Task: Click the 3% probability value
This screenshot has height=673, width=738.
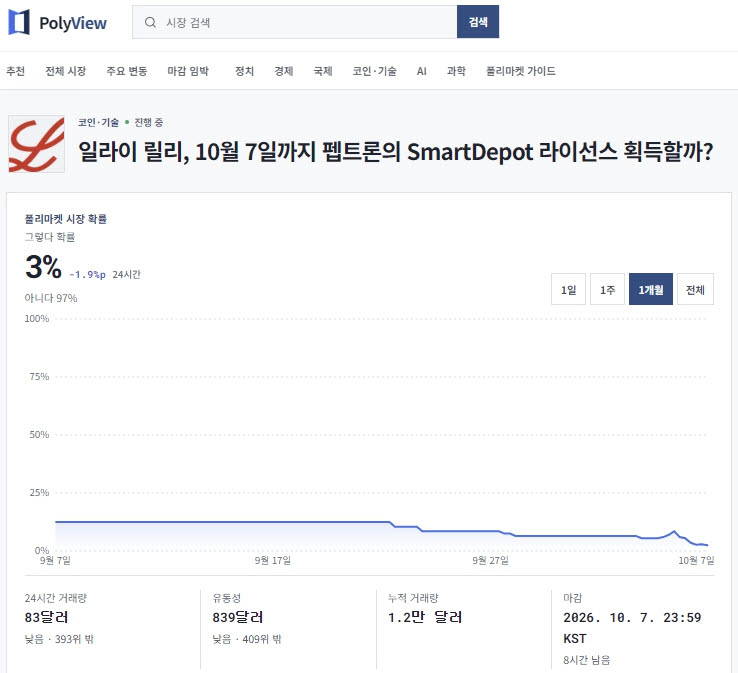Action: (43, 267)
